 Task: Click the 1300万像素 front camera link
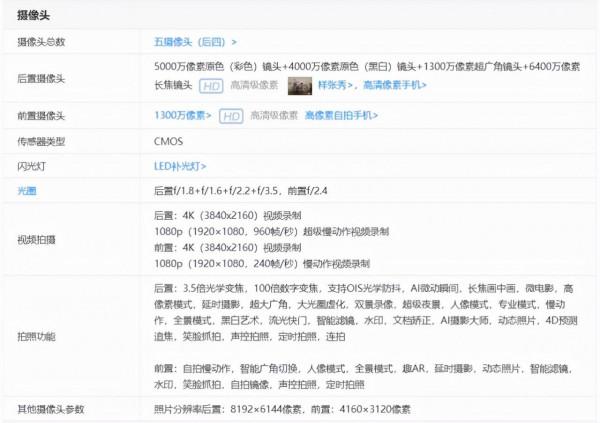[x=182, y=116]
